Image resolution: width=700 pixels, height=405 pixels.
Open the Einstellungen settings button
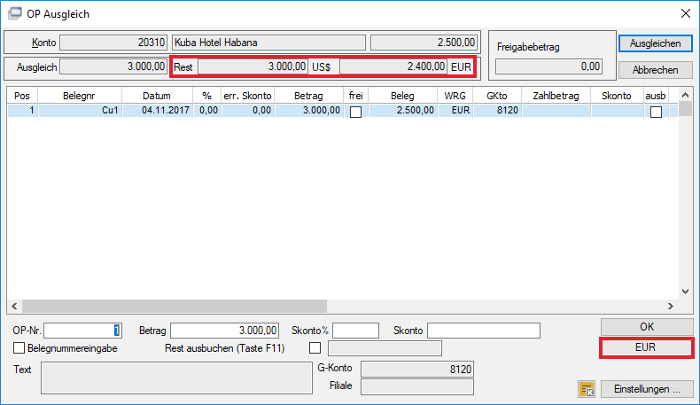click(x=647, y=389)
